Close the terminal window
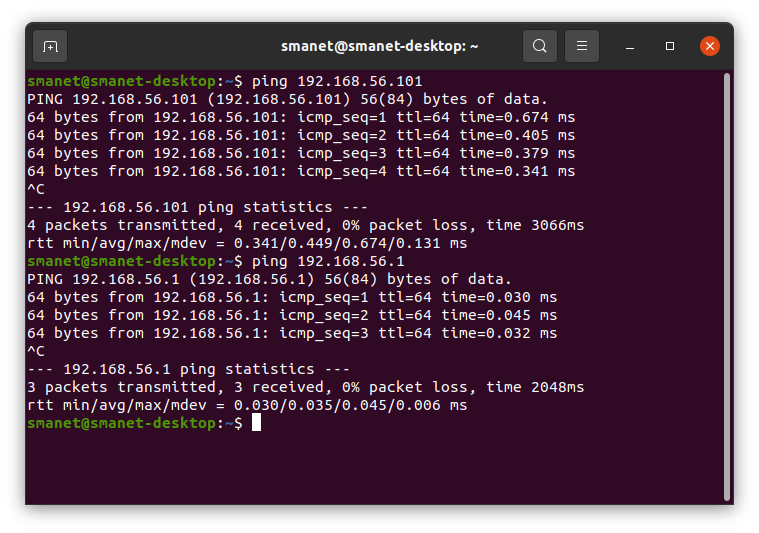Image resolution: width=759 pixels, height=533 pixels. [710, 46]
